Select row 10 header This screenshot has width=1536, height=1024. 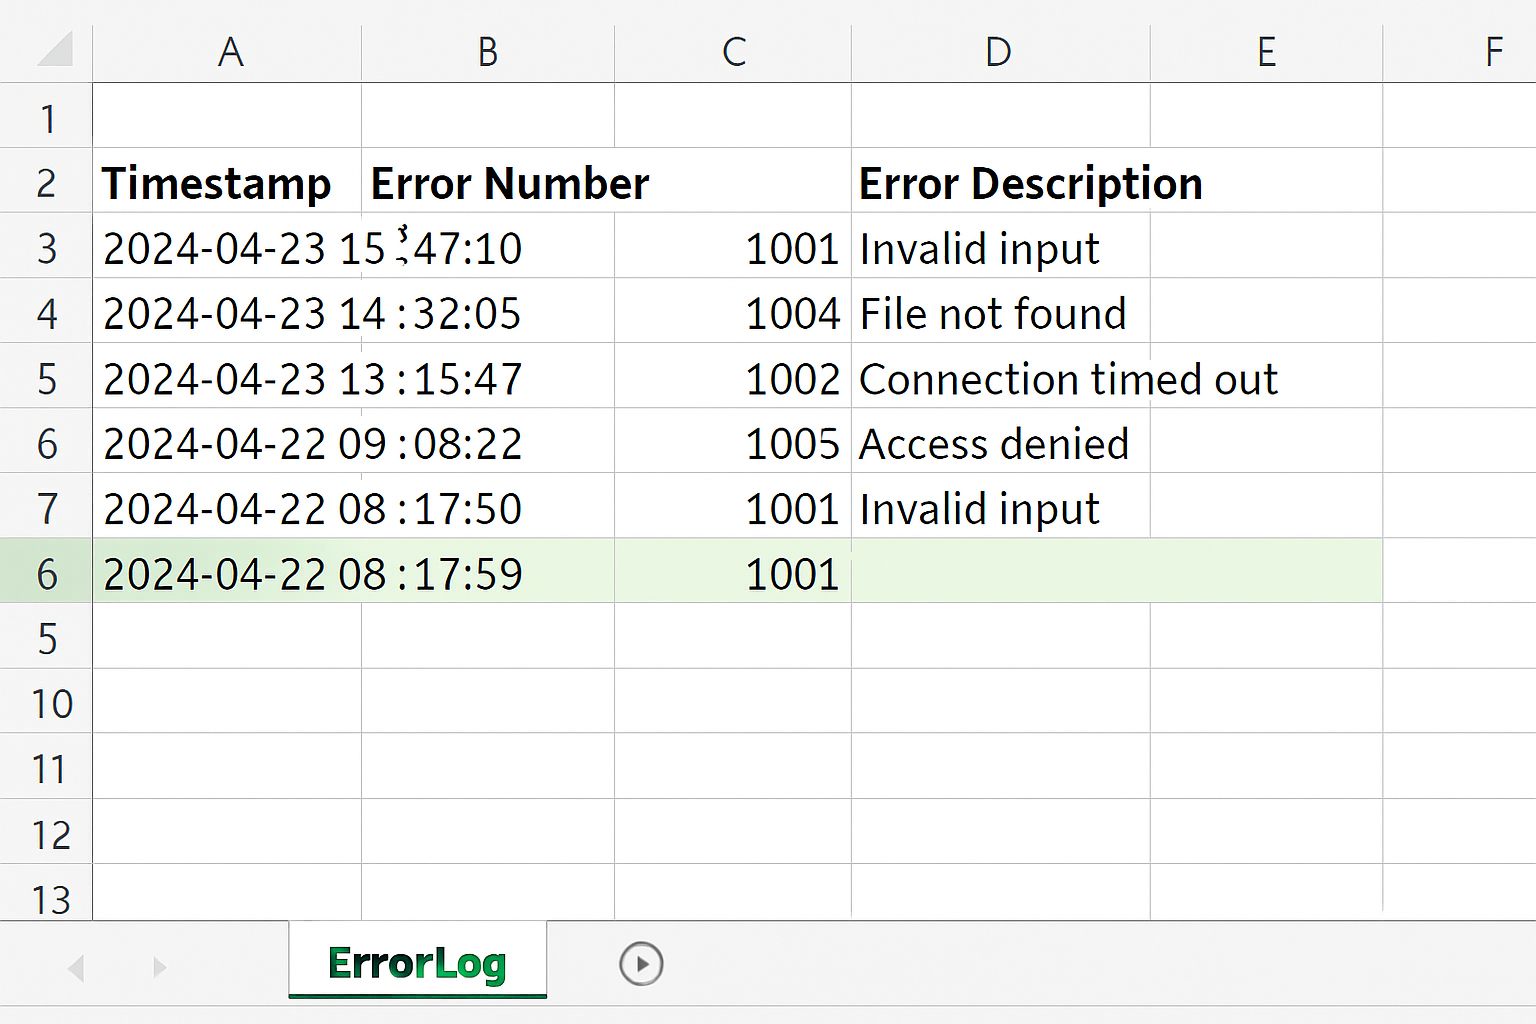(x=46, y=701)
